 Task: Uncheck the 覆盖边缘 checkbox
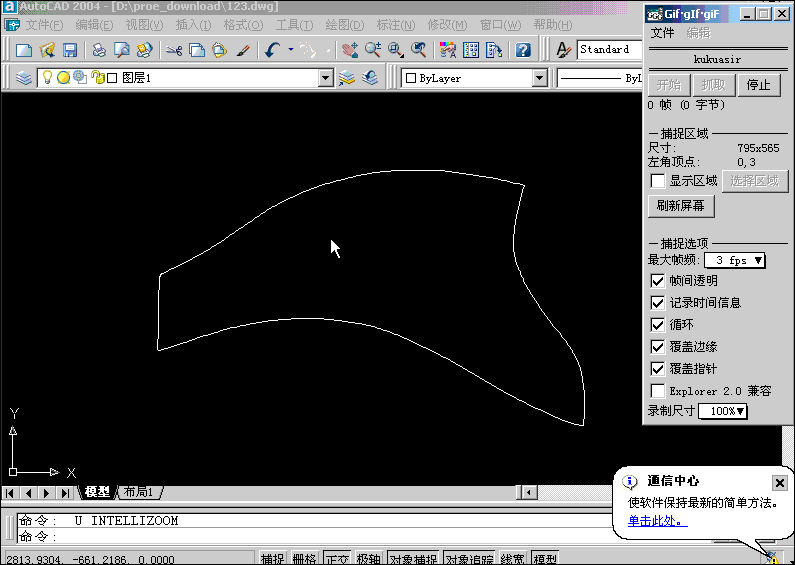[x=658, y=347]
